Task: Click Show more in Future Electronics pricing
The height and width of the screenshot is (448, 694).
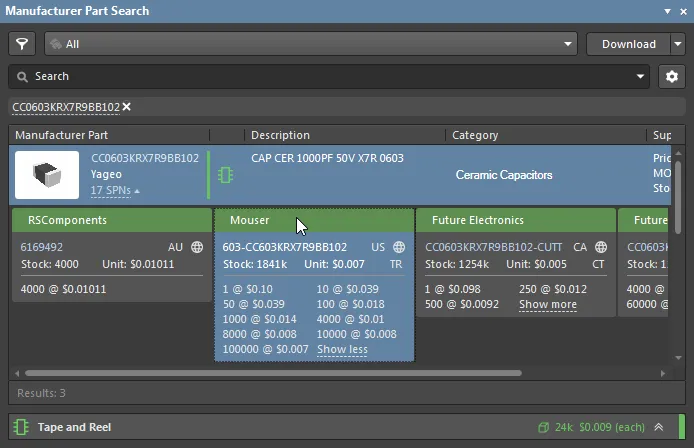Action: coord(547,304)
